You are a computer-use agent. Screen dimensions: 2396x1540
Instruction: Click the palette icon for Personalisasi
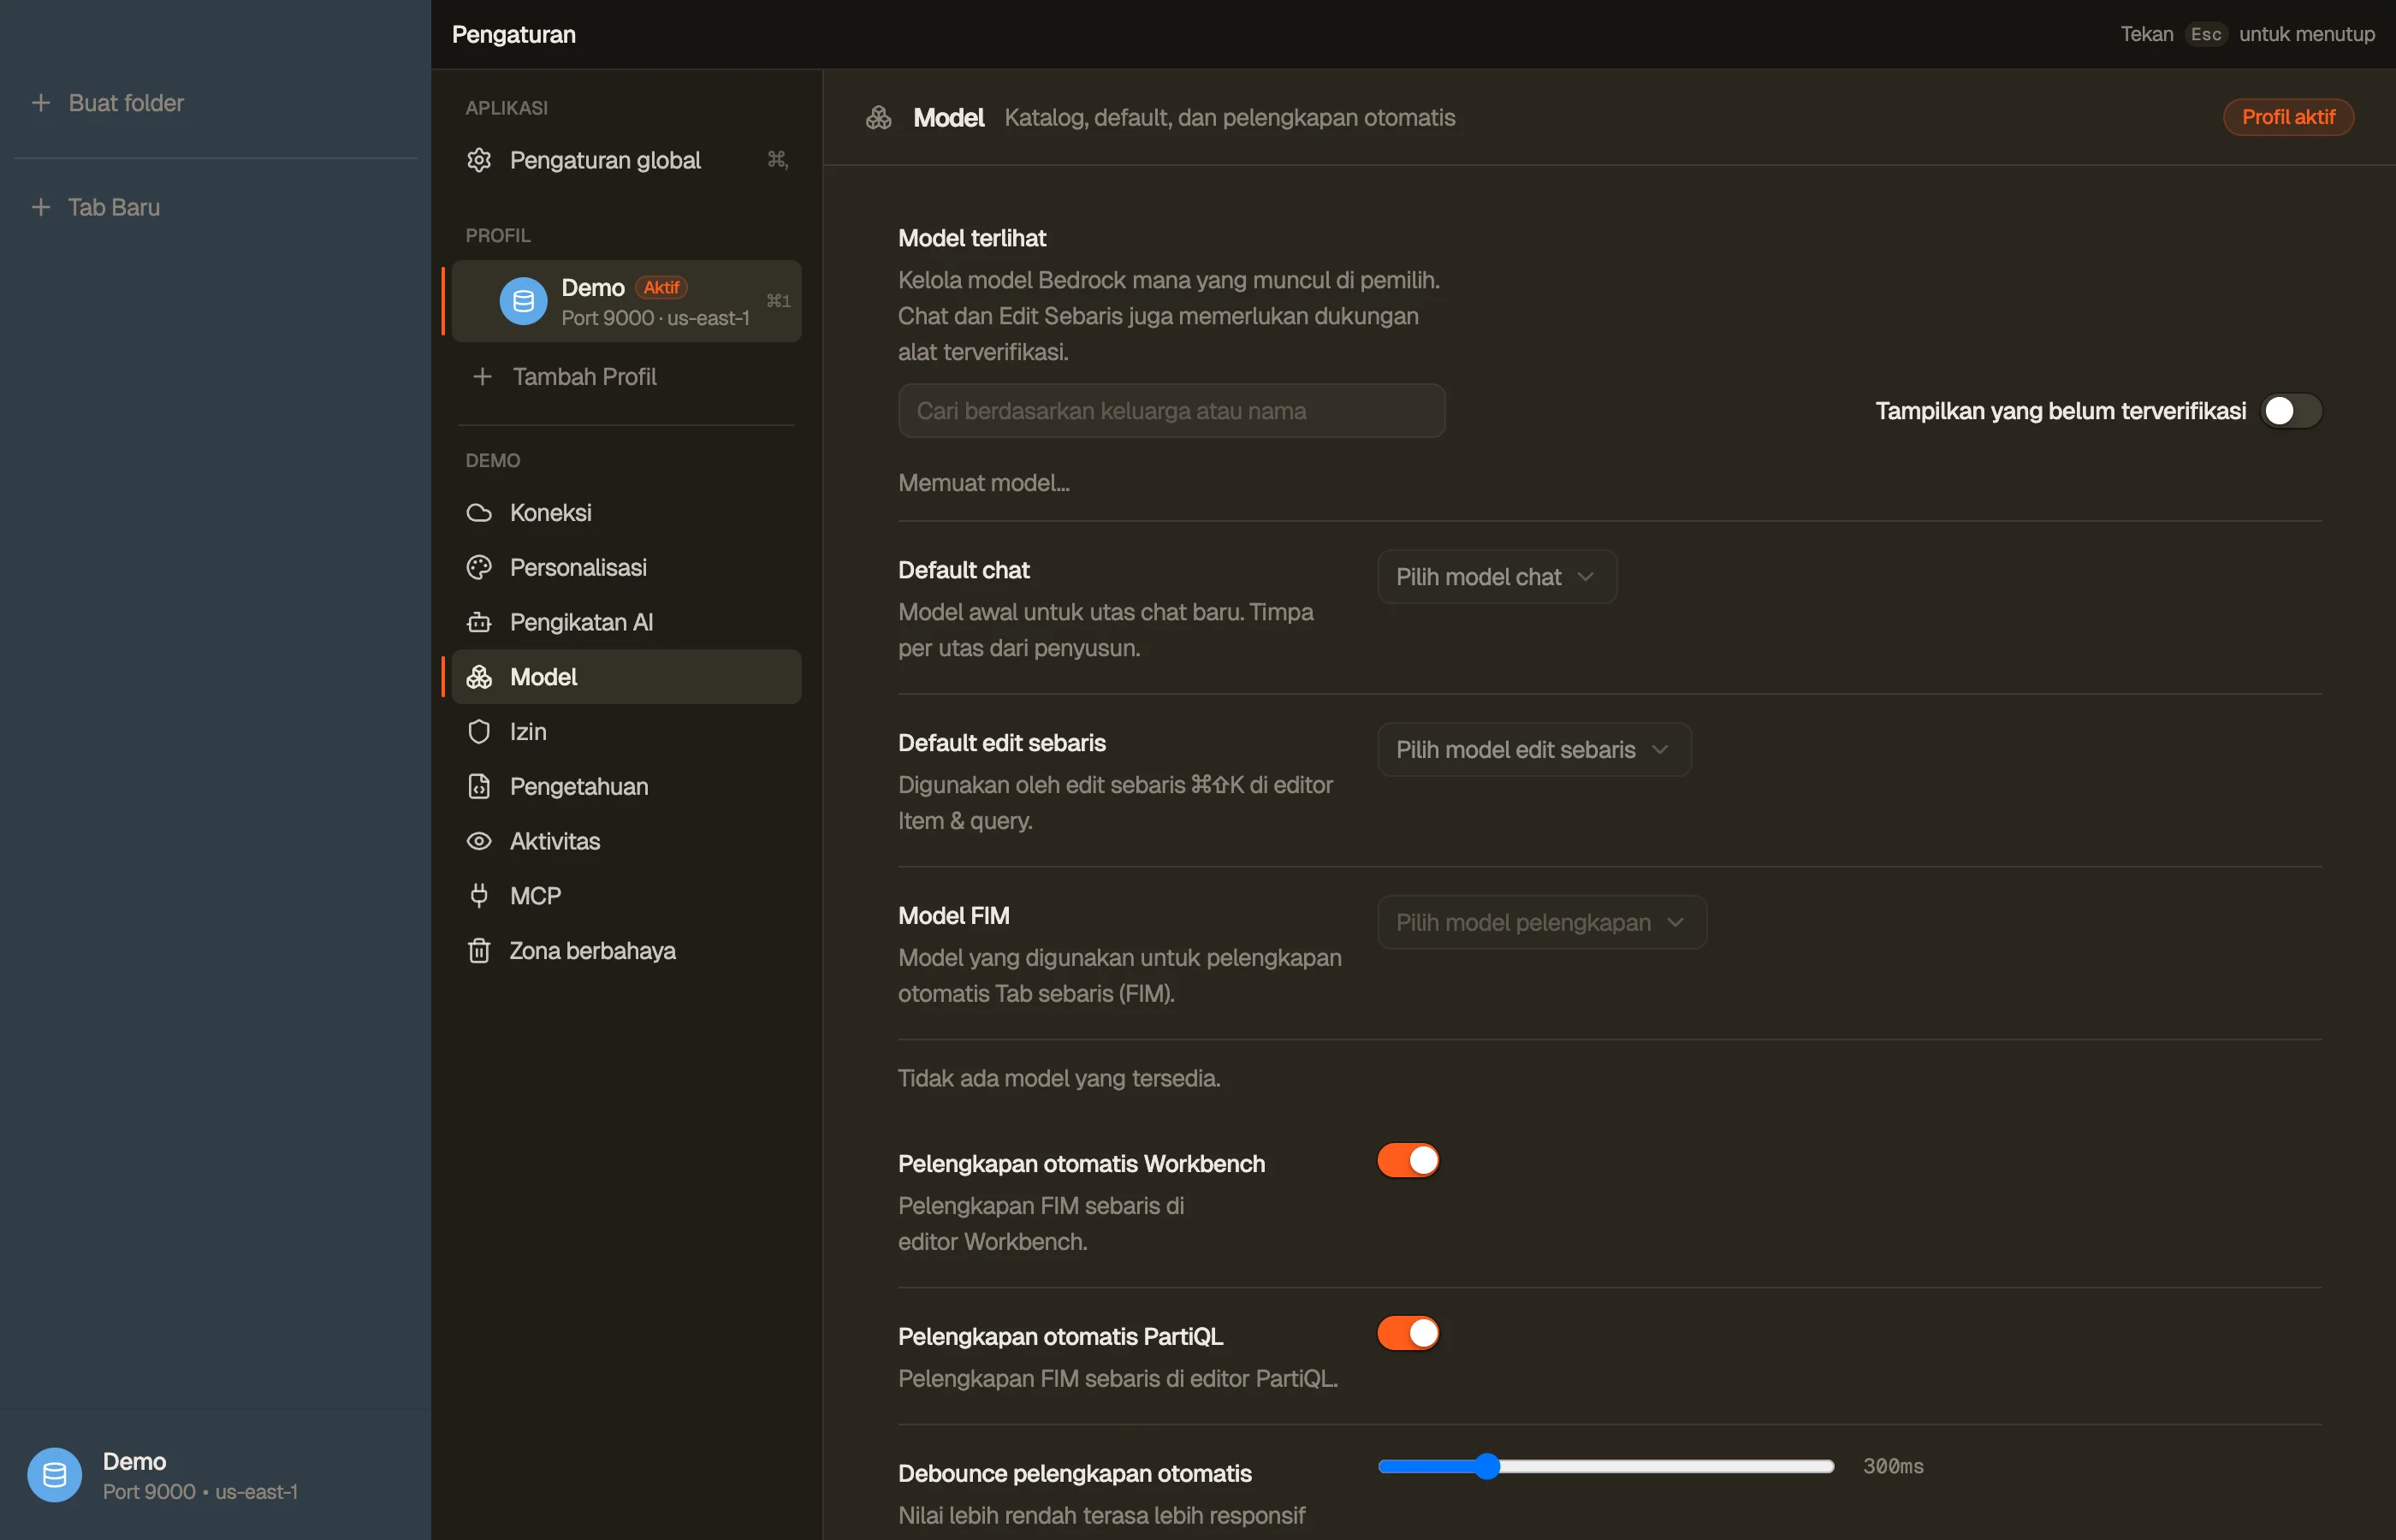(x=479, y=567)
